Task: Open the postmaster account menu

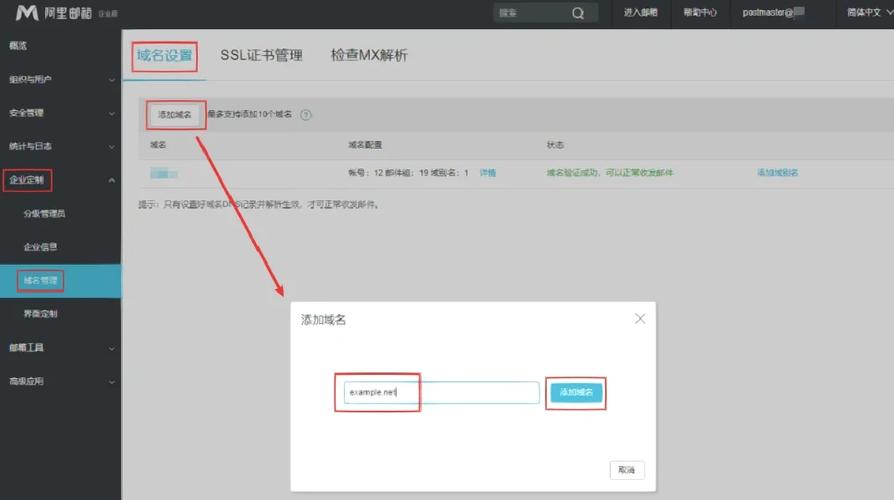Action: [x=774, y=12]
